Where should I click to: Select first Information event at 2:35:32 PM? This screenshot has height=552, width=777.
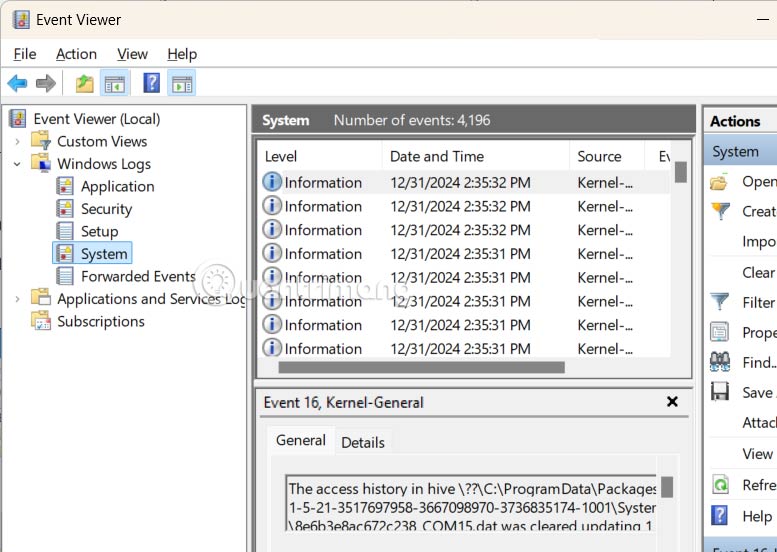465,182
